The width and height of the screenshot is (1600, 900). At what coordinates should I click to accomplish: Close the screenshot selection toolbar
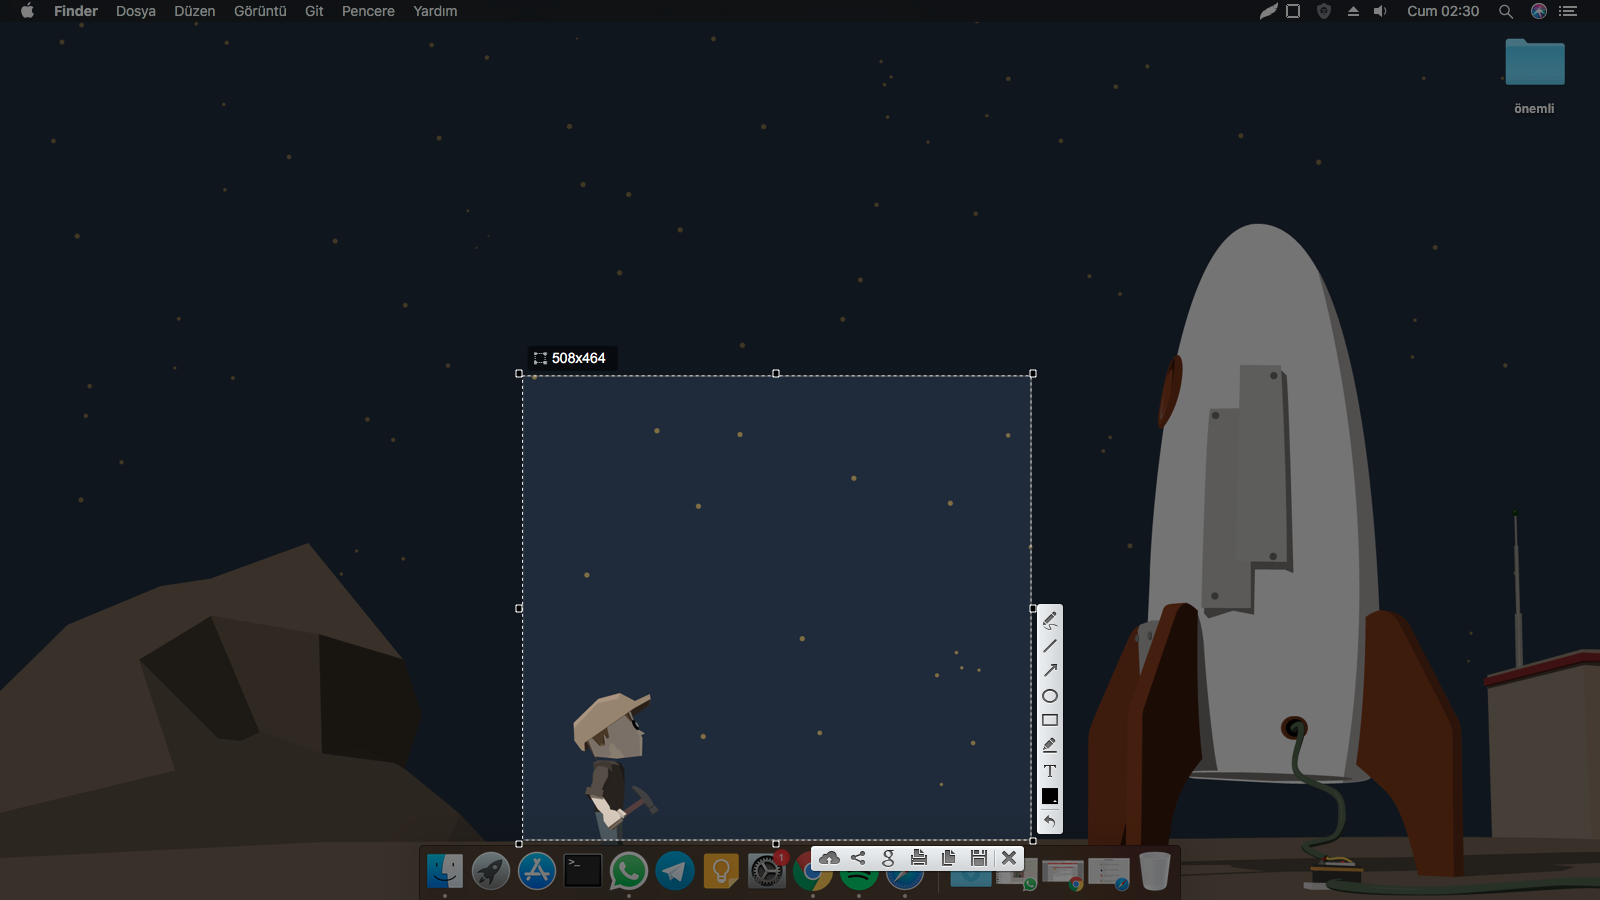(1009, 858)
